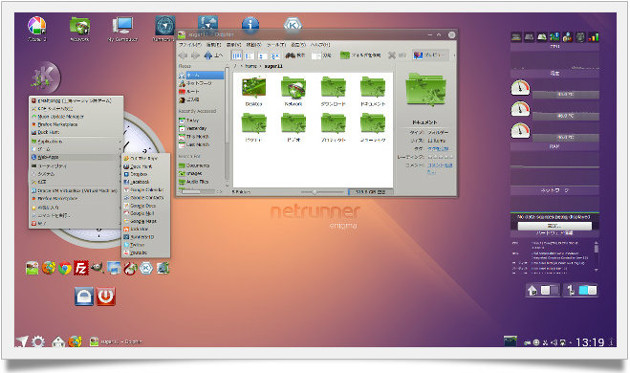Image resolution: width=630 pixels, height=373 pixels.
Task: Open Dolphin's binoculars search tool
Action: (295, 55)
